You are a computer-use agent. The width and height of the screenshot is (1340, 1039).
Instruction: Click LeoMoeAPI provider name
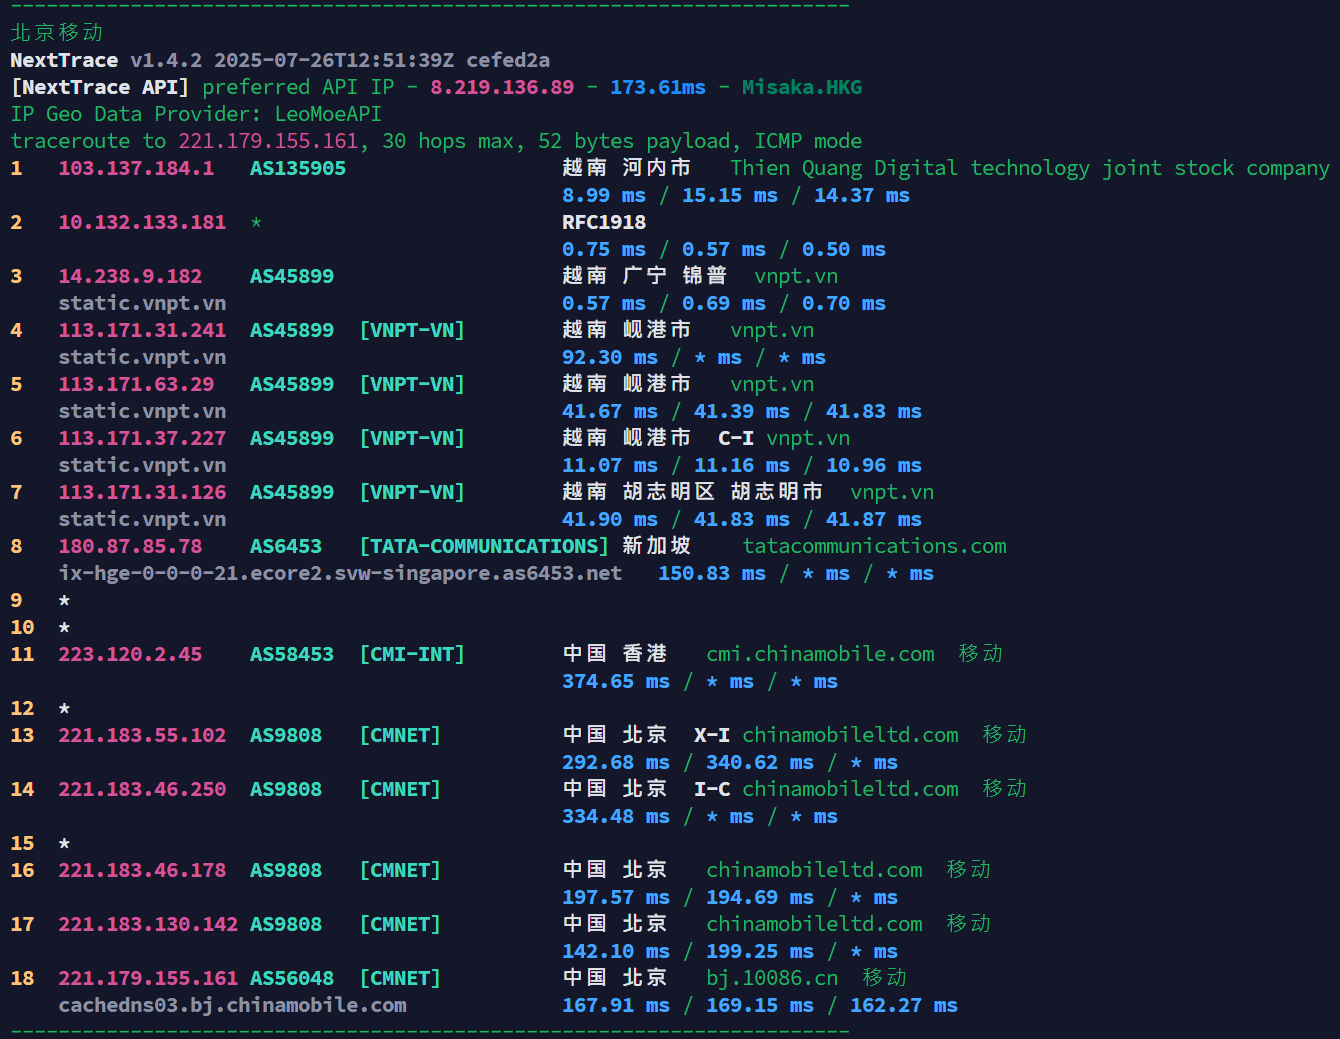328,114
